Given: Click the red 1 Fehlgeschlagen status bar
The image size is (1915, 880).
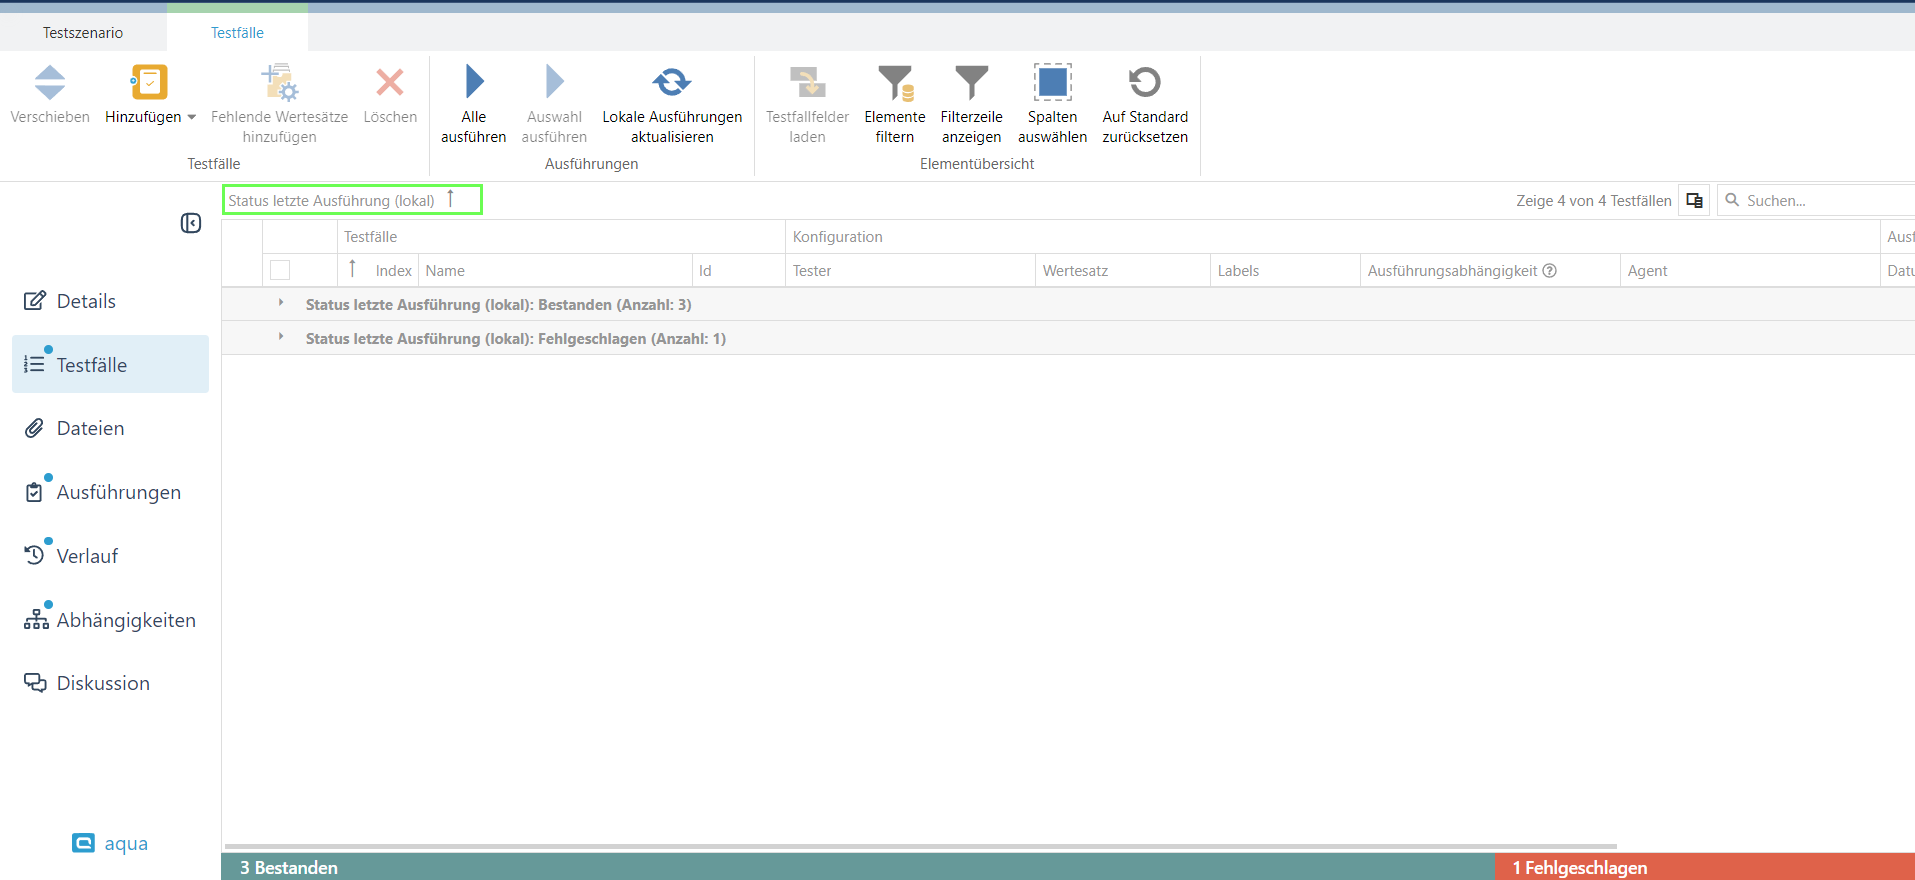Looking at the screenshot, I should point(1704,867).
